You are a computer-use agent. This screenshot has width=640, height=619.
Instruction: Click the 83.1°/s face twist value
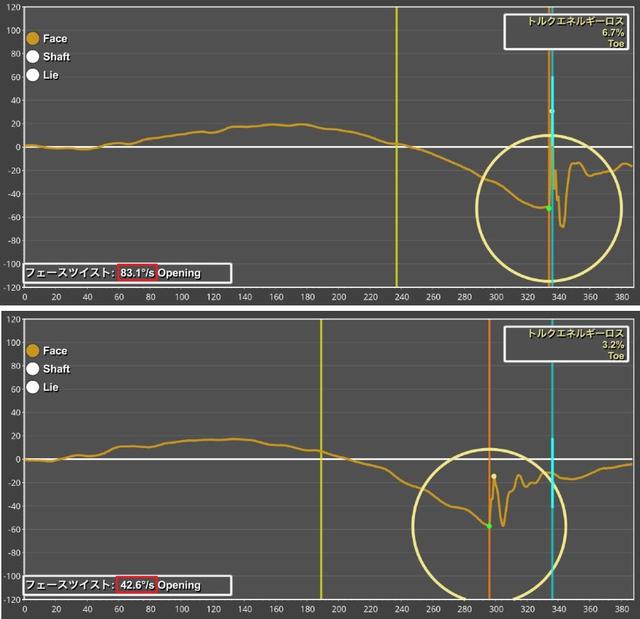tap(137, 273)
